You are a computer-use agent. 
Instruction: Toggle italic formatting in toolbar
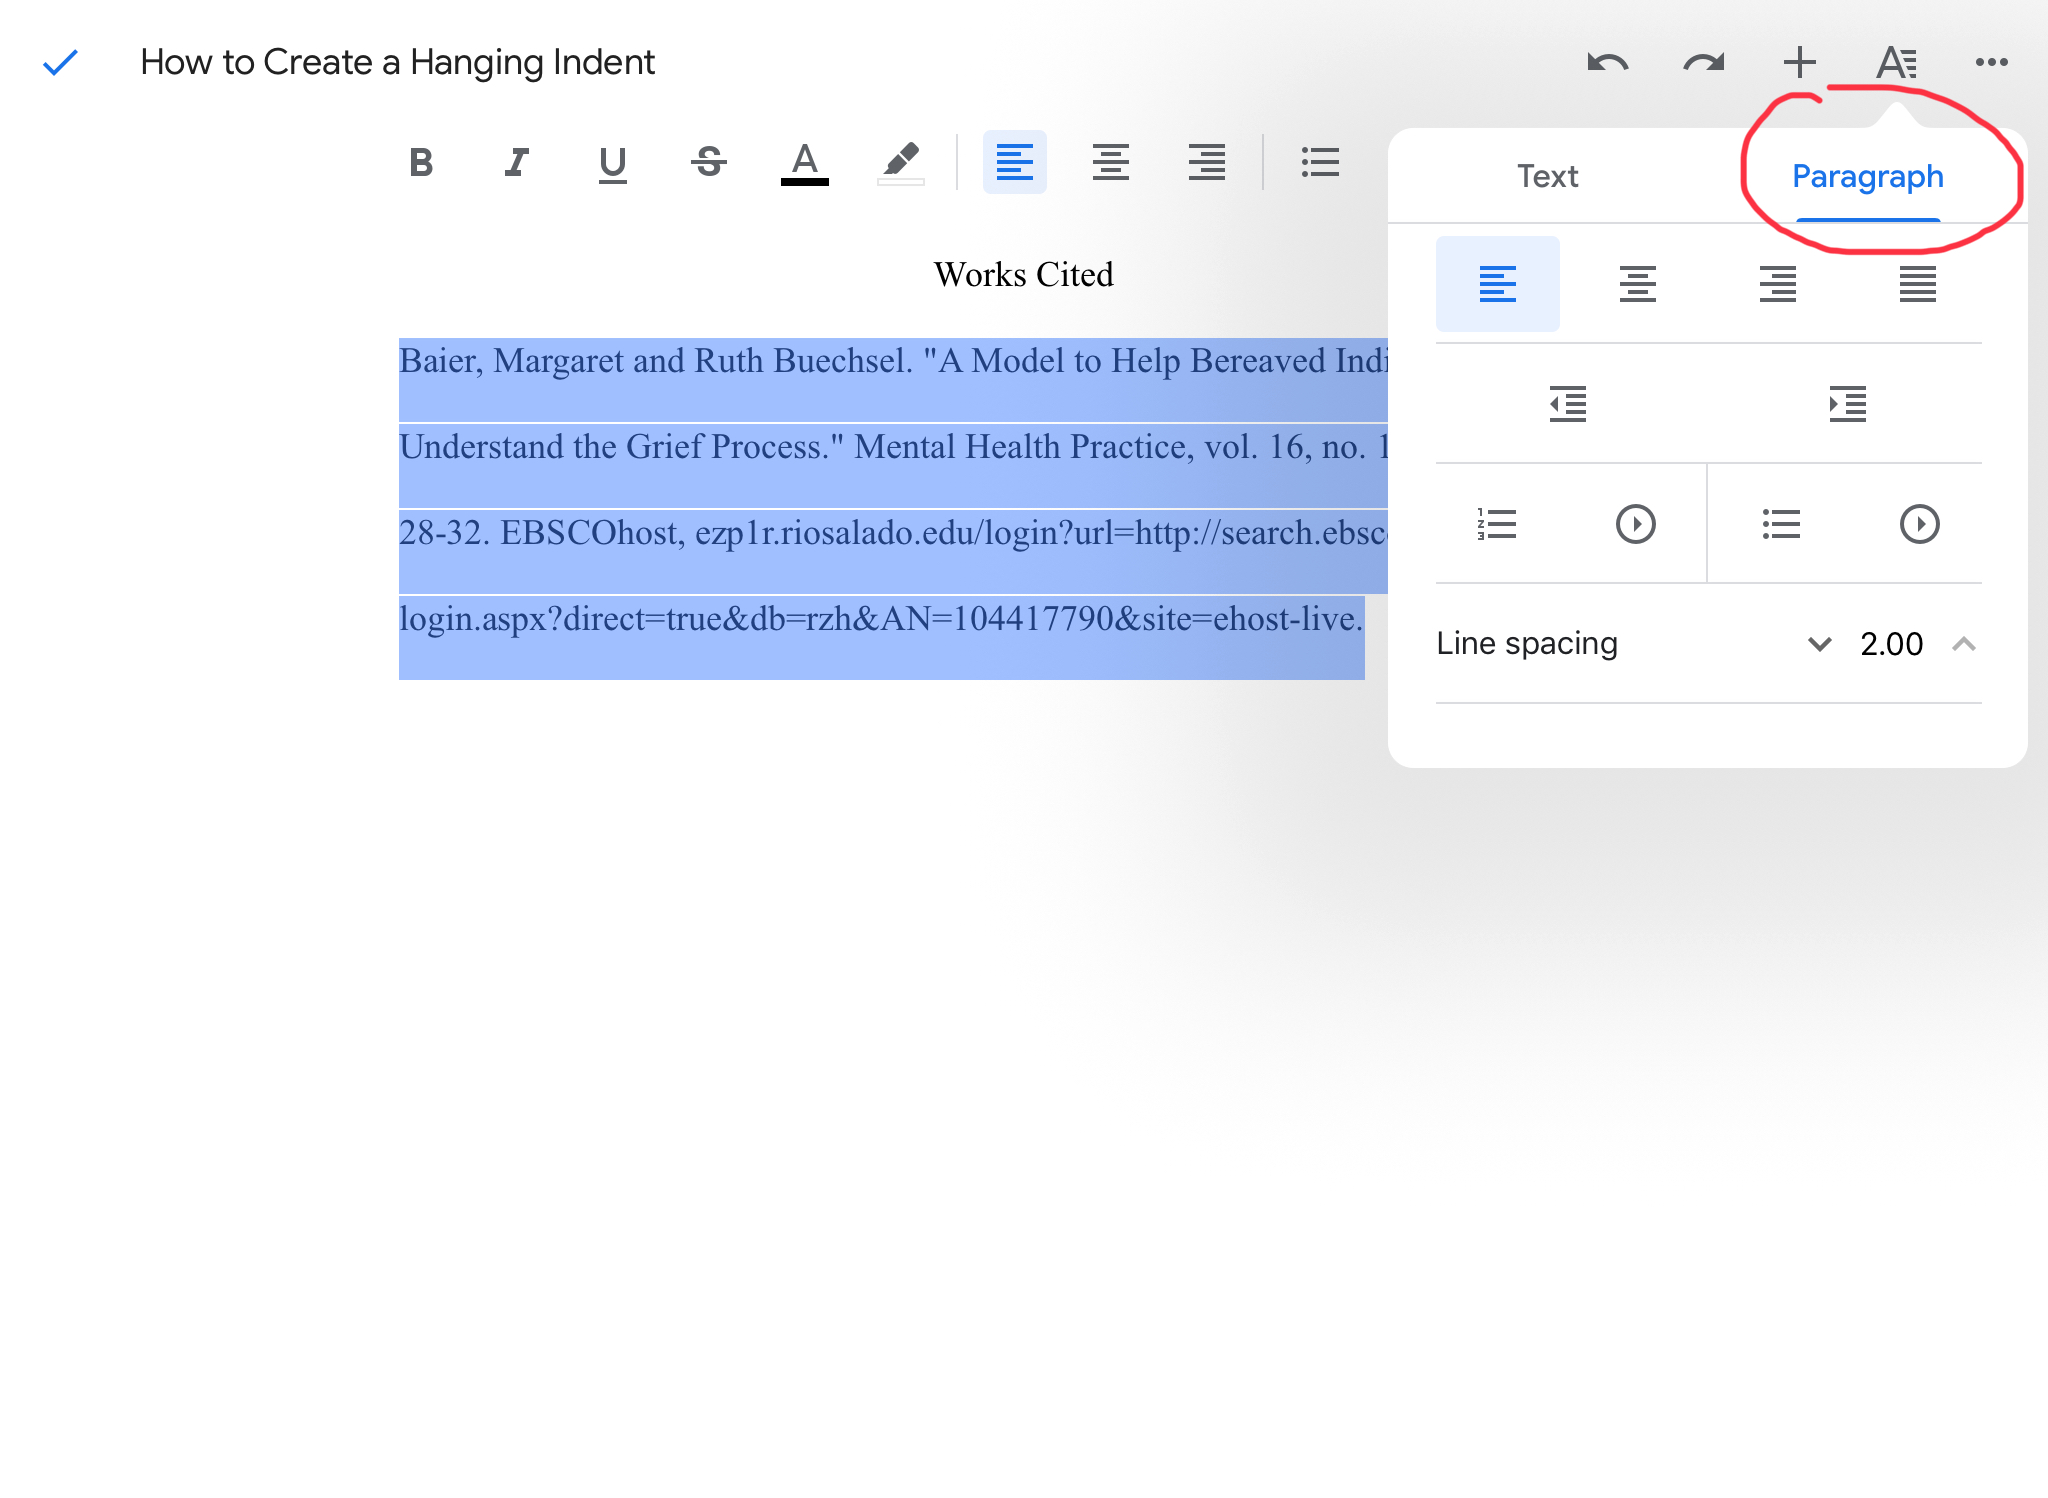click(x=517, y=162)
